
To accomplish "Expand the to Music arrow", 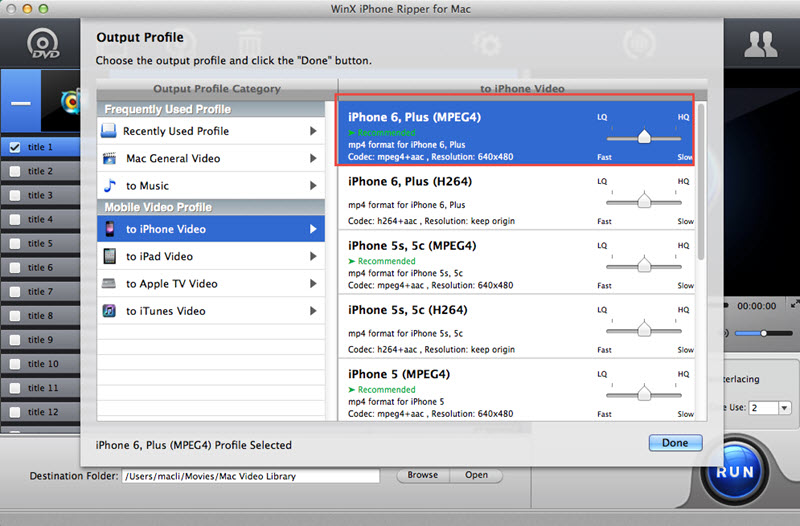I will (313, 186).
